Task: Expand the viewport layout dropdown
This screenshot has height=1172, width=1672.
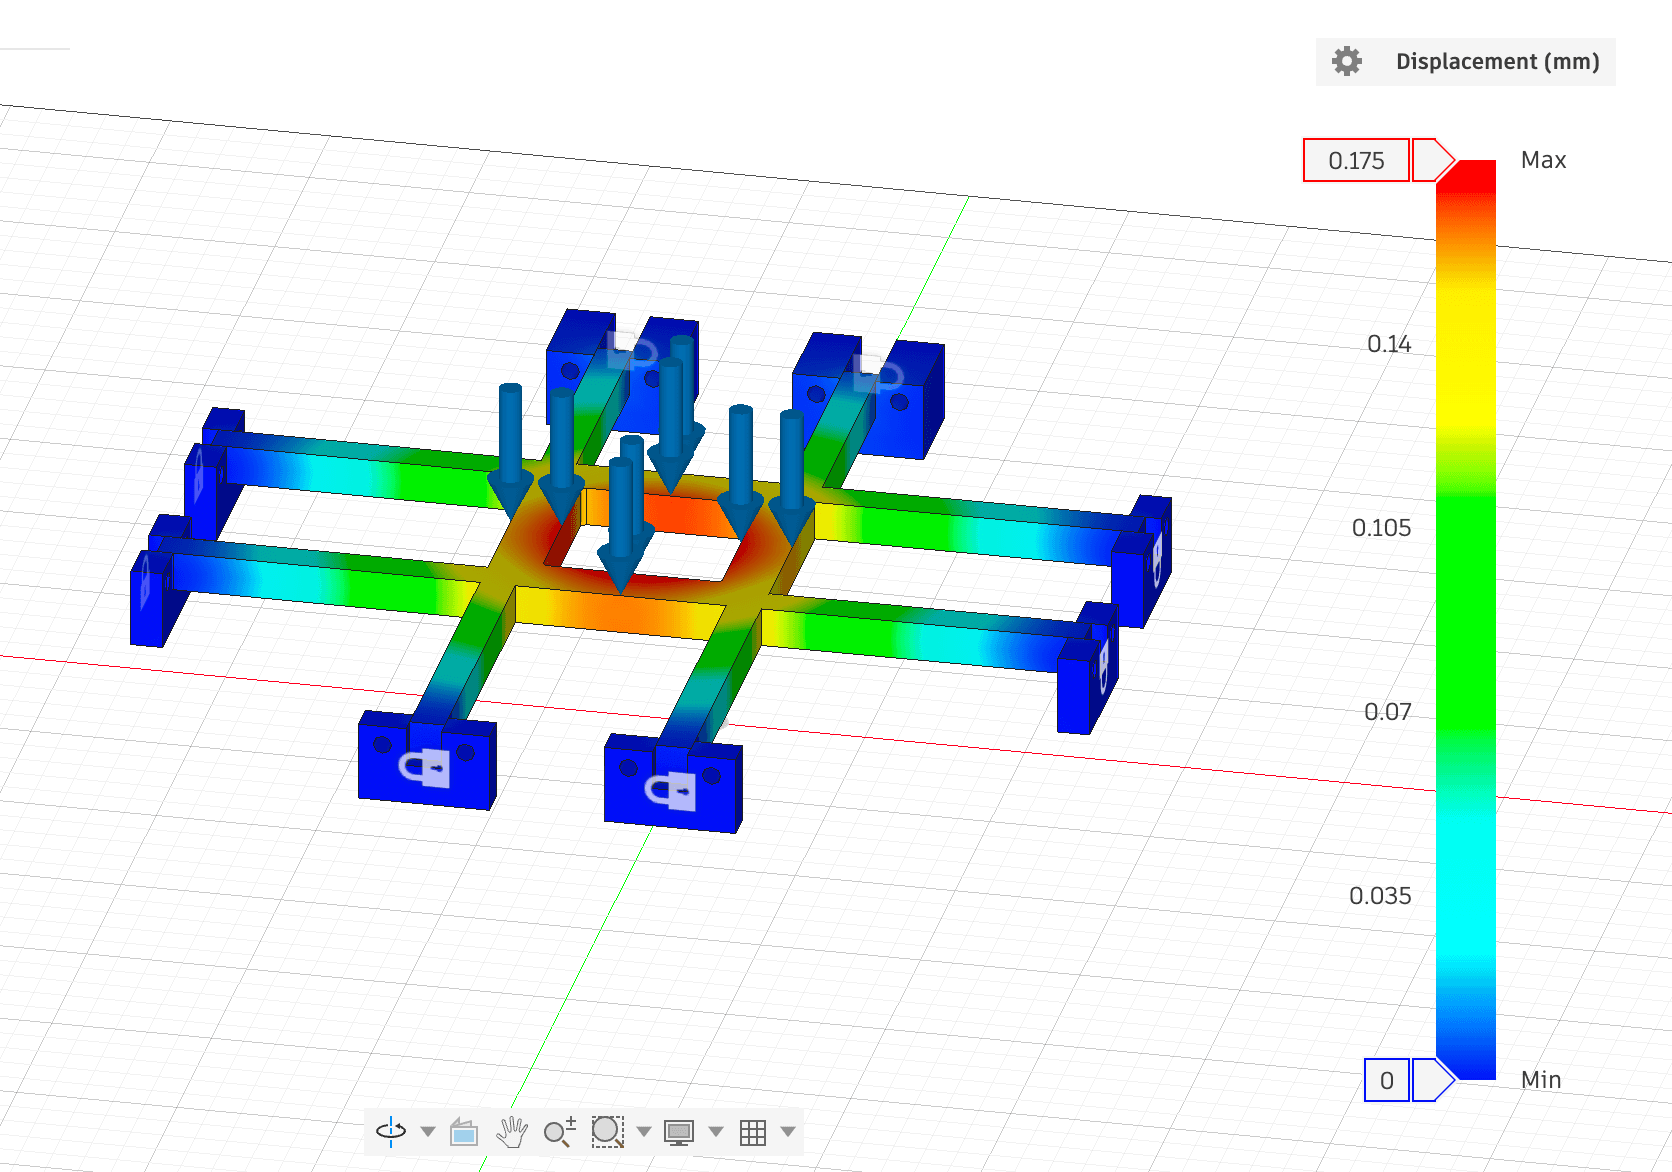Action: 788,1133
